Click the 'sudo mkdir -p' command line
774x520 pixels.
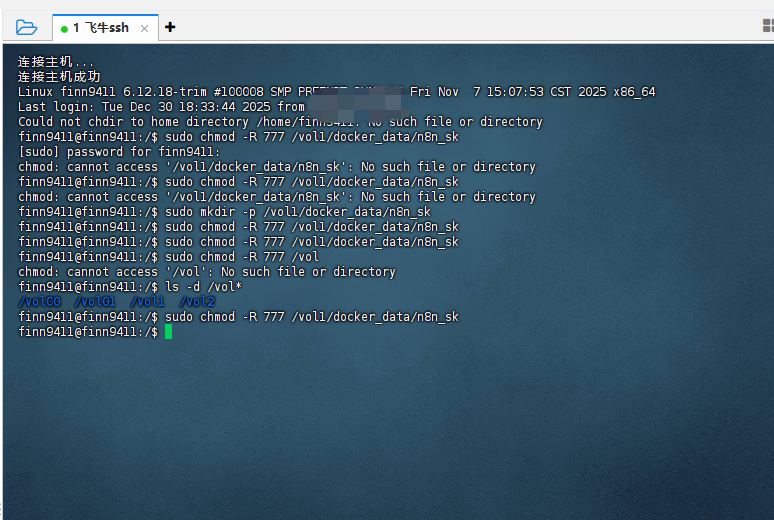(224, 212)
